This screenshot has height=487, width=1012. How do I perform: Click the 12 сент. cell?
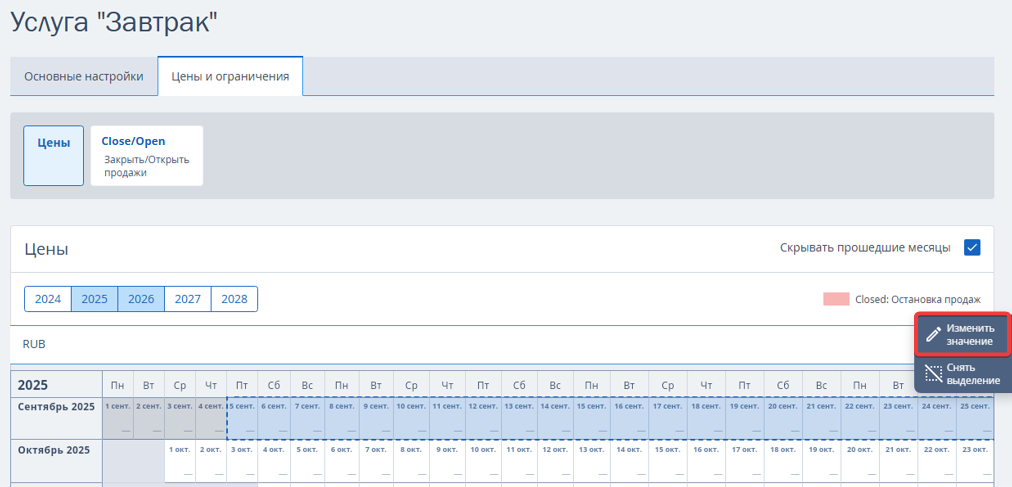pyautogui.click(x=483, y=419)
